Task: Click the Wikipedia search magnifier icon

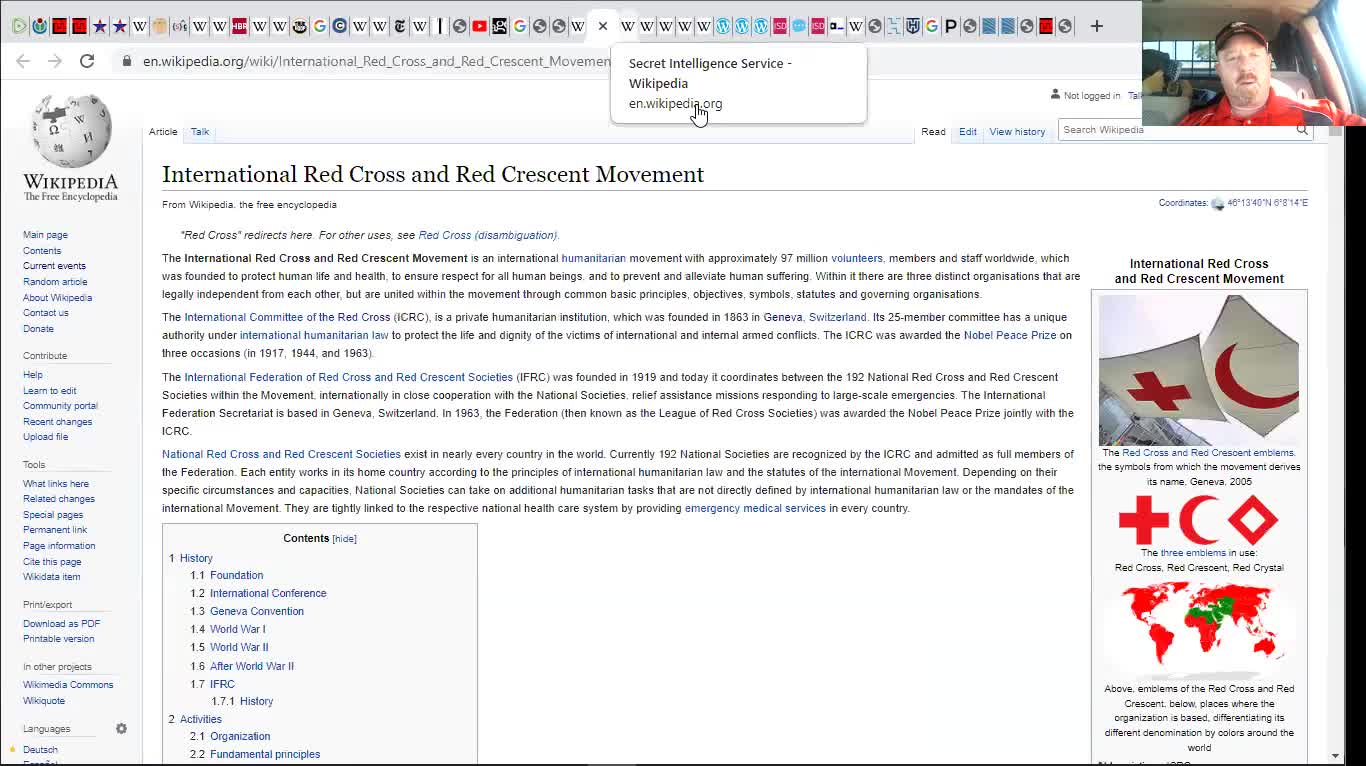Action: (1302, 130)
